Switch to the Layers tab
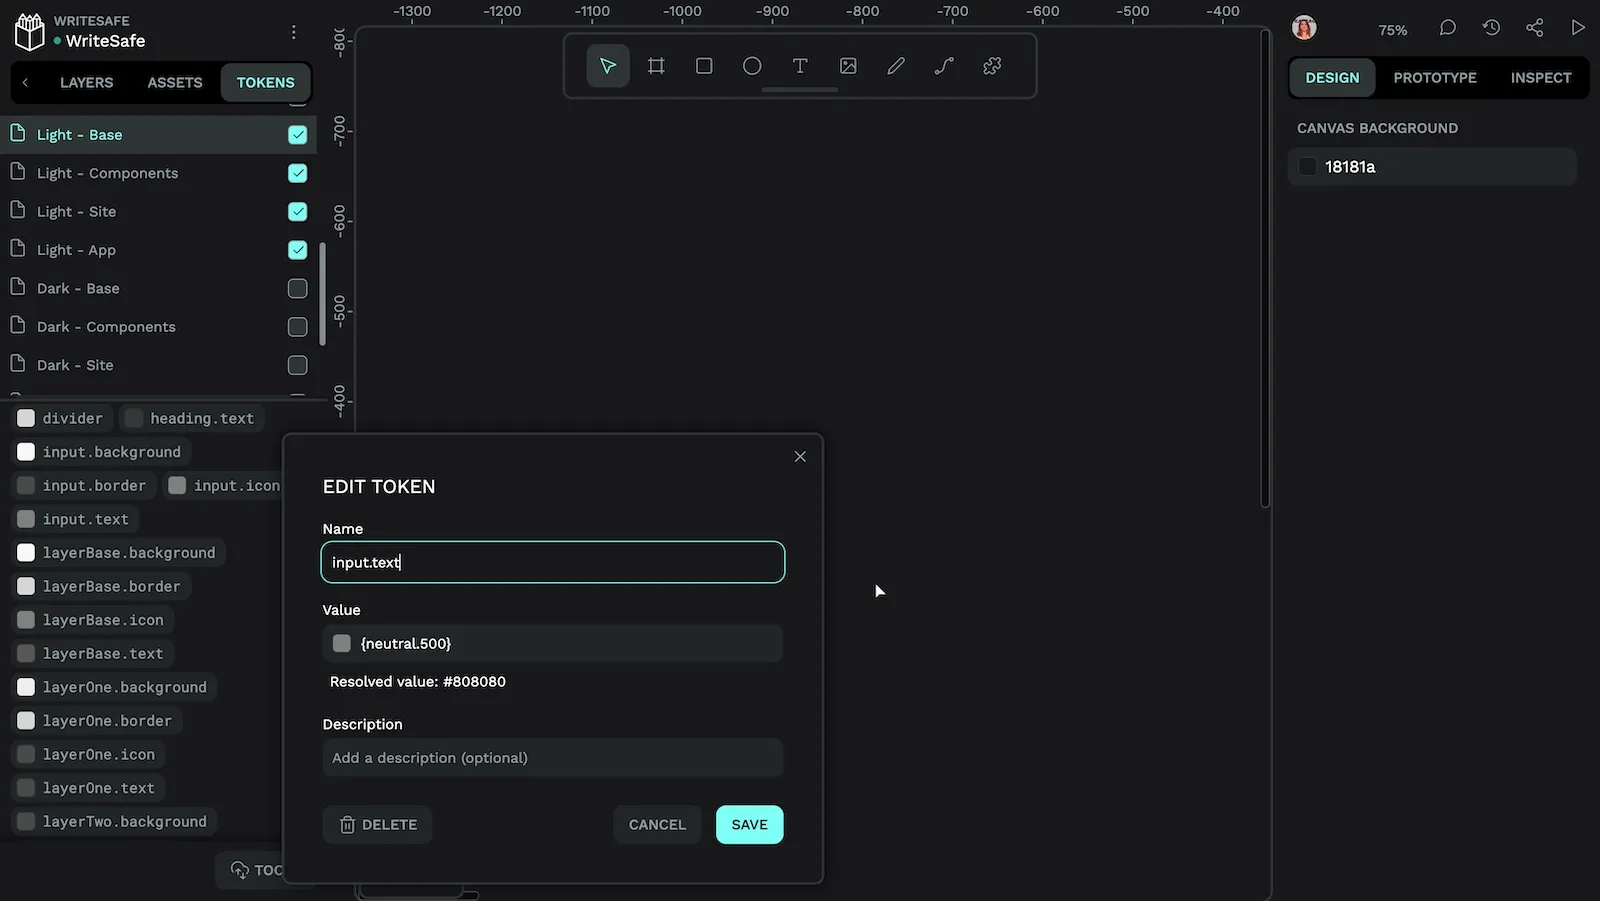1600x901 pixels. click(x=86, y=82)
